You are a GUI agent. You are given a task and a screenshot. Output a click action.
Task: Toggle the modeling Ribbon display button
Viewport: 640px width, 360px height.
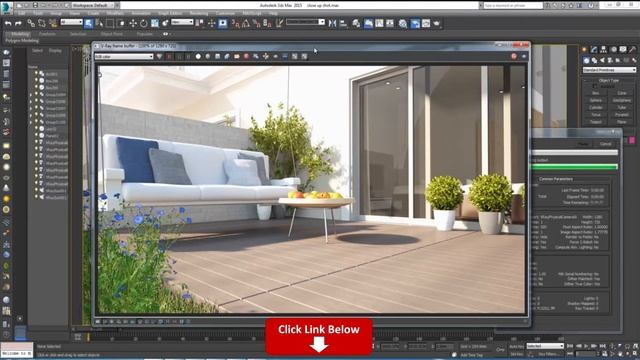tap(368, 23)
